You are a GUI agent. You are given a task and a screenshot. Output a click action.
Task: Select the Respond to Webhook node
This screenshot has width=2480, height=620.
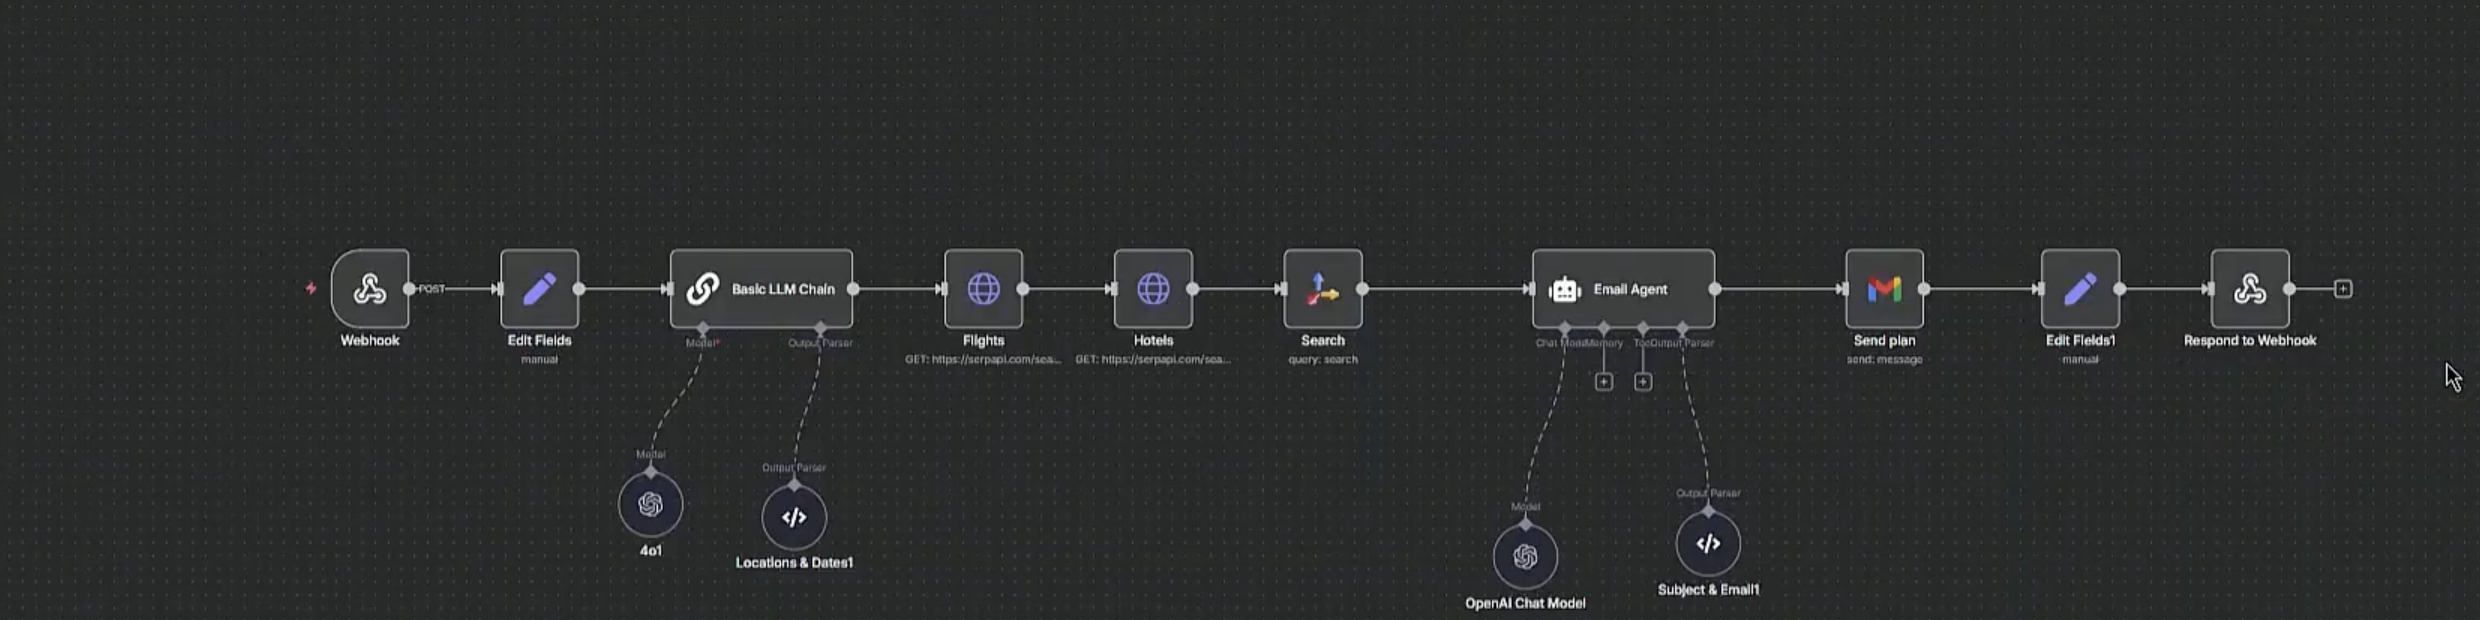pyautogui.click(x=2250, y=289)
